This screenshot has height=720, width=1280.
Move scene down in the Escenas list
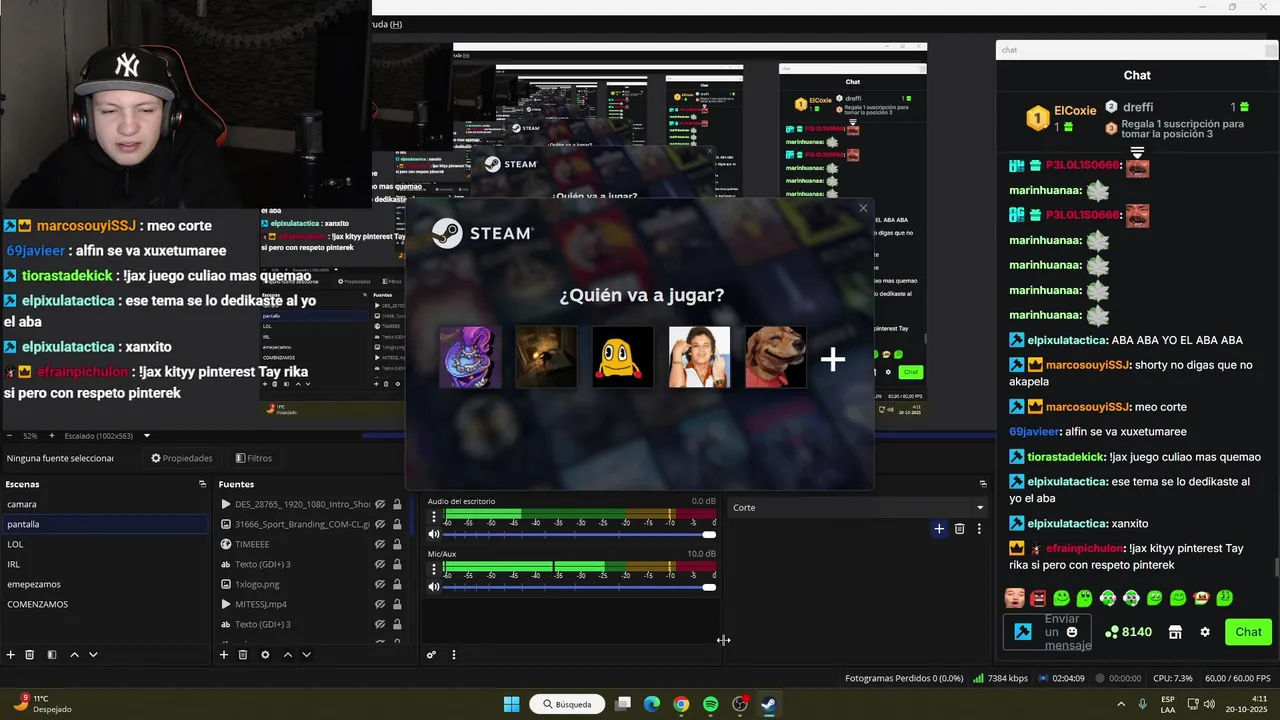click(x=93, y=655)
